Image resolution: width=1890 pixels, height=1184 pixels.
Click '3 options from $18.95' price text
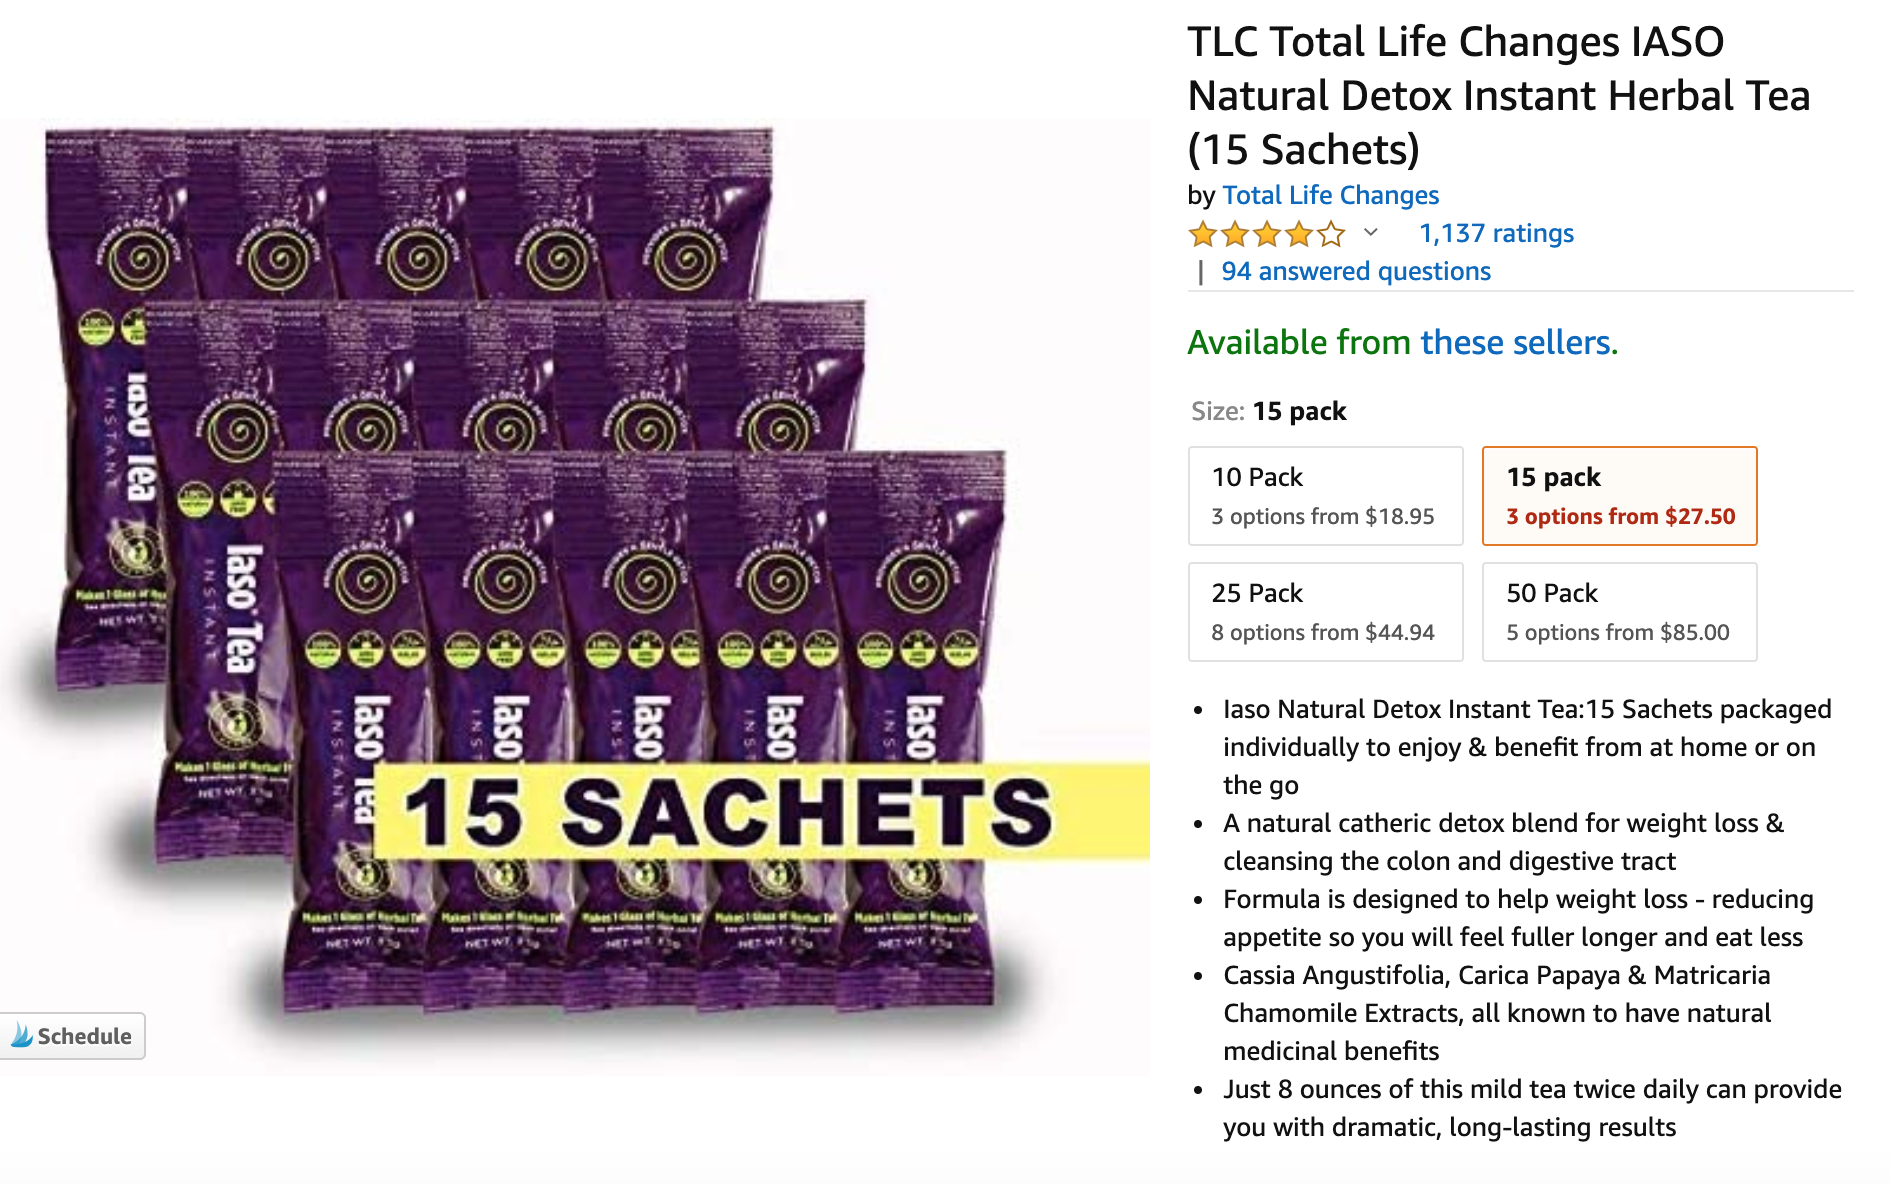click(x=1322, y=517)
